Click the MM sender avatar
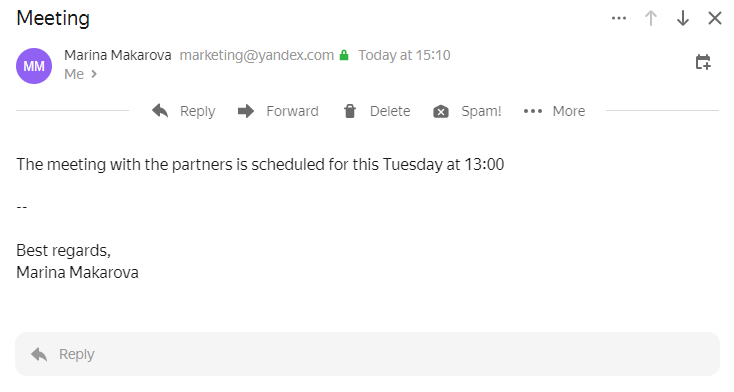The height and width of the screenshot is (392, 734). point(34,66)
